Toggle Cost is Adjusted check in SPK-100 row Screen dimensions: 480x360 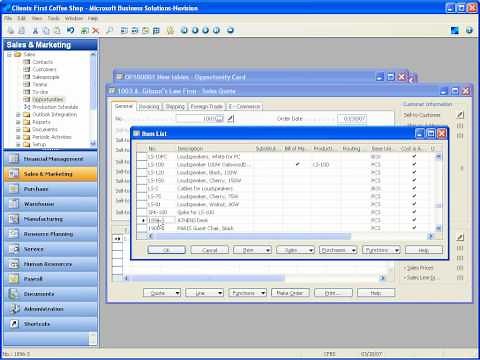414,212
